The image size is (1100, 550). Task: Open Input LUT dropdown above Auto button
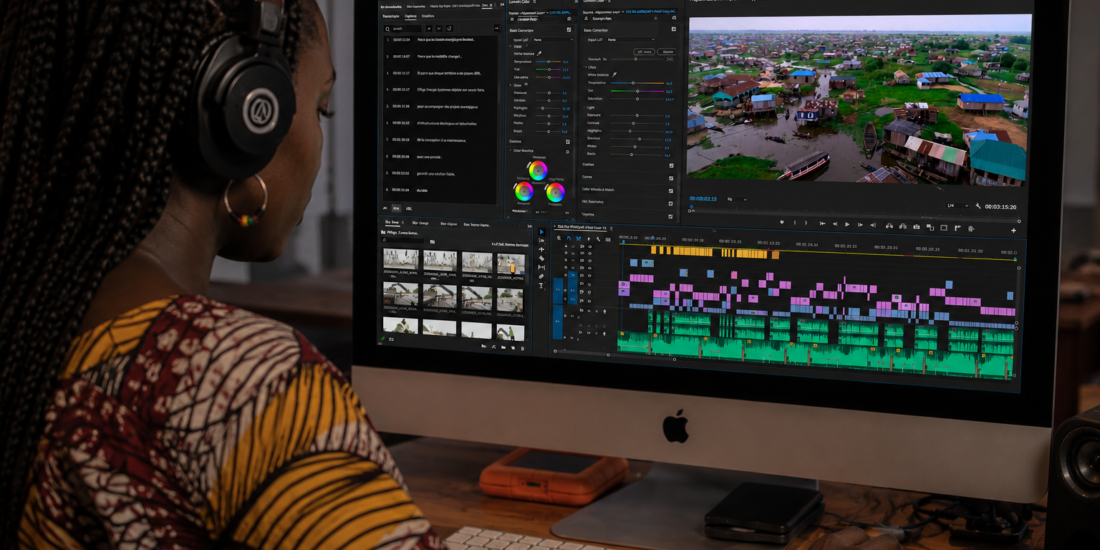[631, 39]
